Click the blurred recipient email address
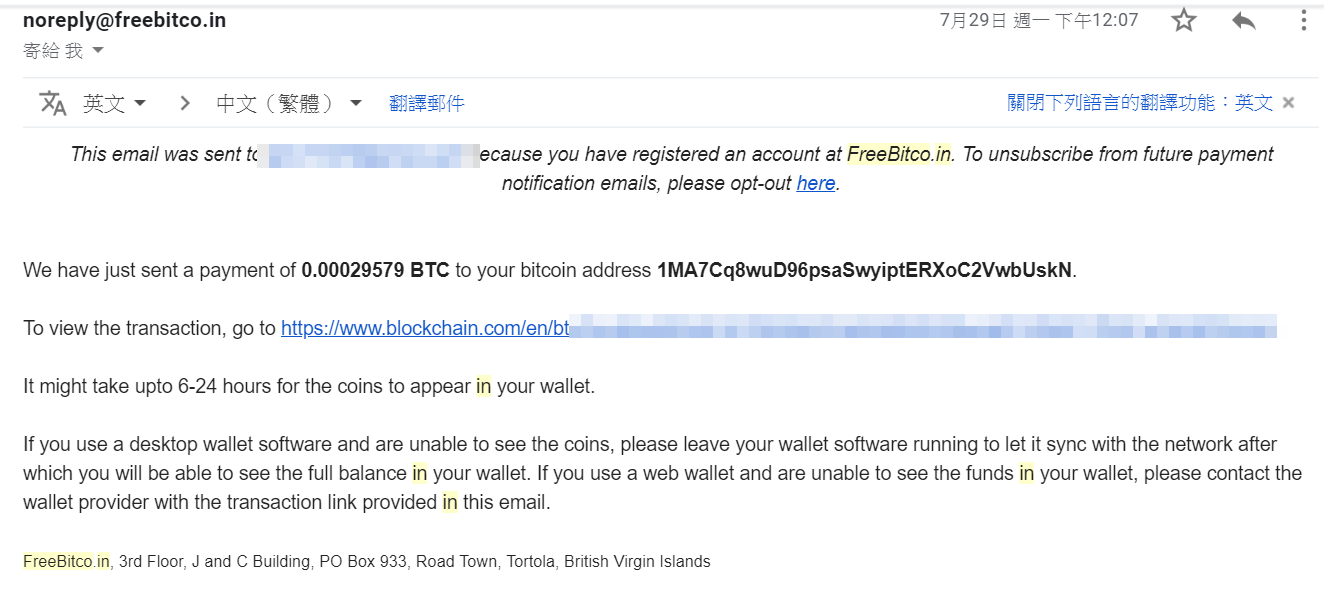 point(369,154)
